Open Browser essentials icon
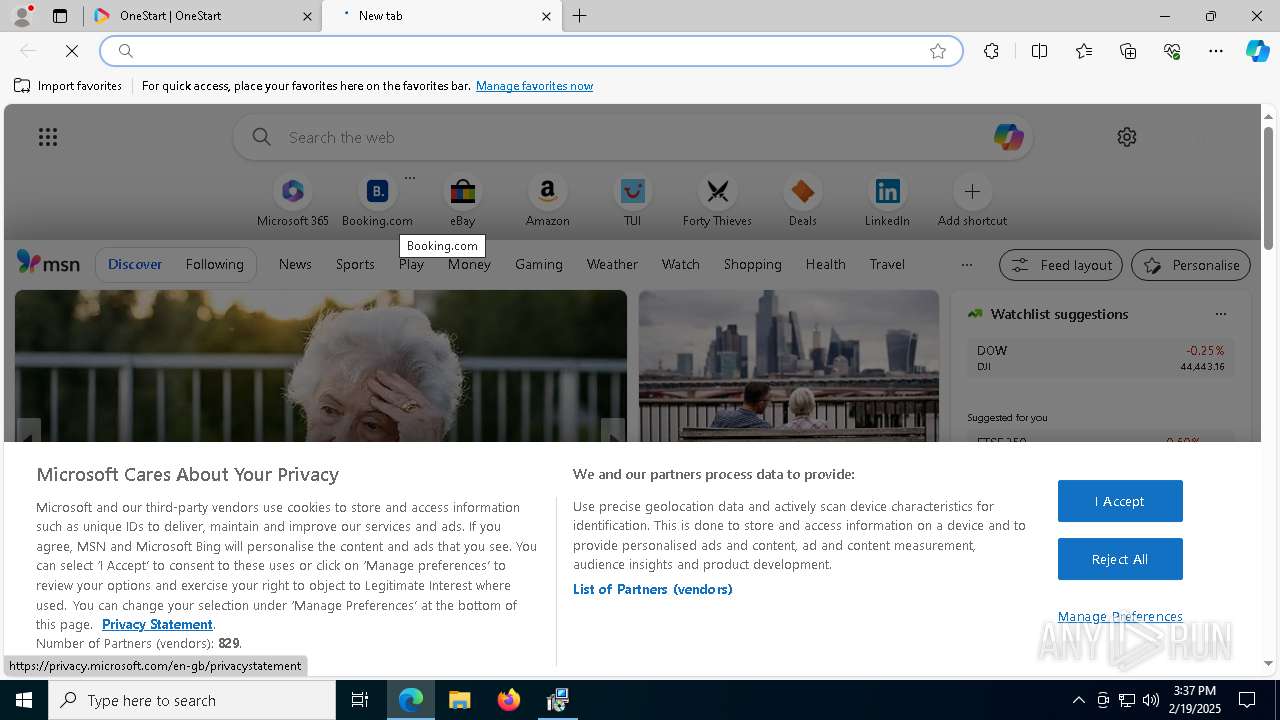The width and height of the screenshot is (1280, 720). pyautogui.click(x=1172, y=51)
